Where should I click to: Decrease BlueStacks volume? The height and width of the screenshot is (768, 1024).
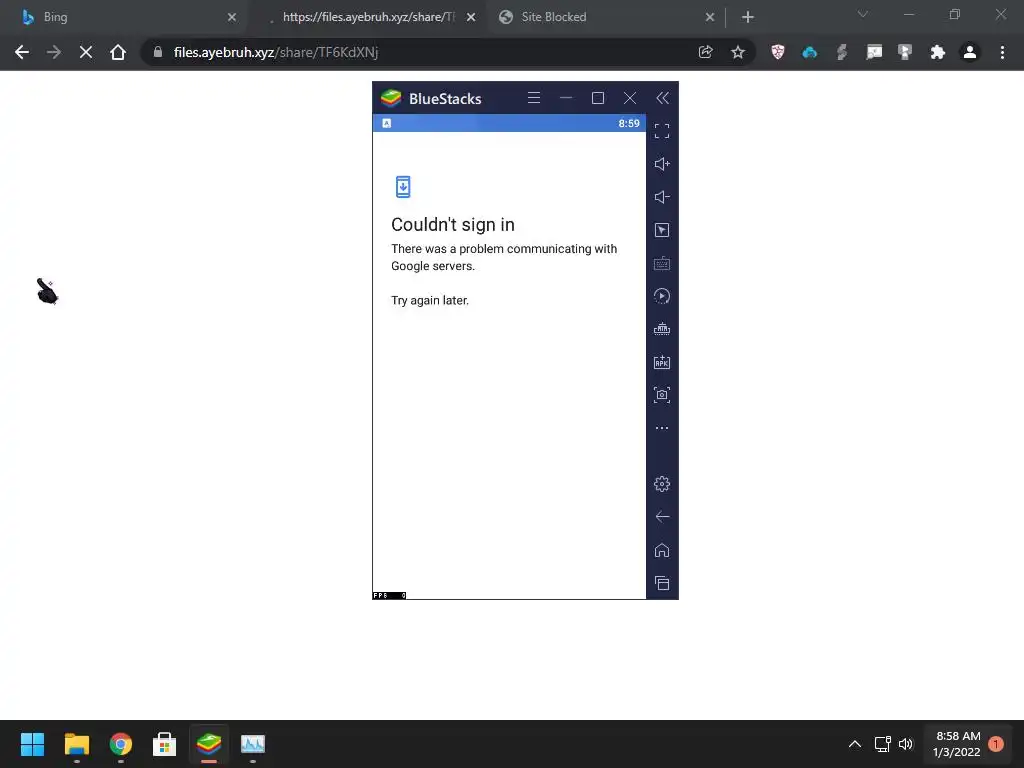662,197
